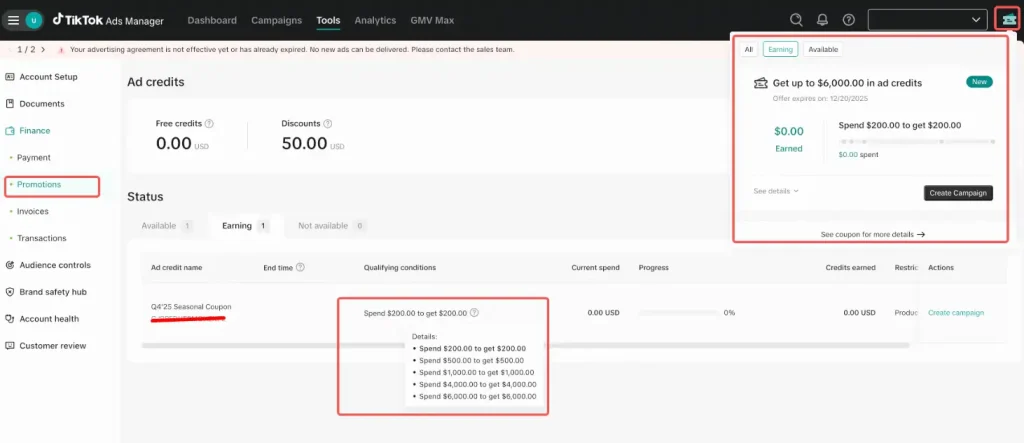The height and width of the screenshot is (443, 1024).
Task: Go to the Dashboard menu
Action: click(212, 20)
